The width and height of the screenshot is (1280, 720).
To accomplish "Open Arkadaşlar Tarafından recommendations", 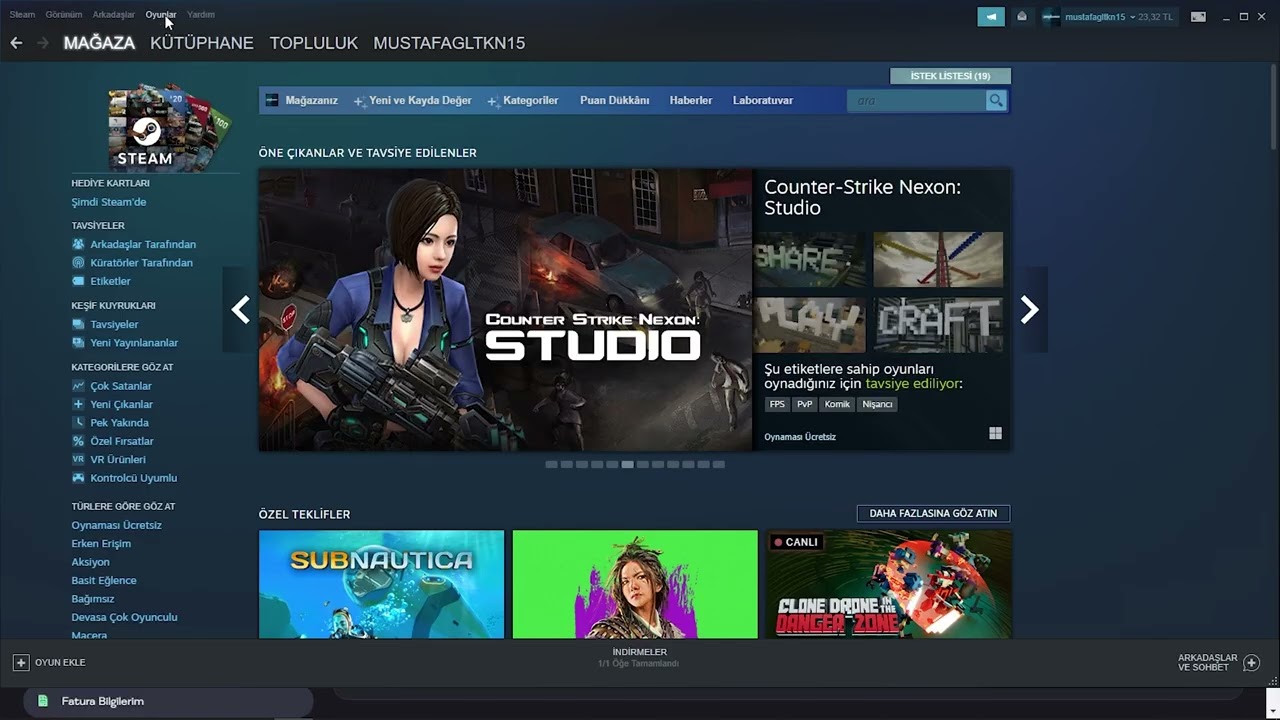I will tap(143, 244).
